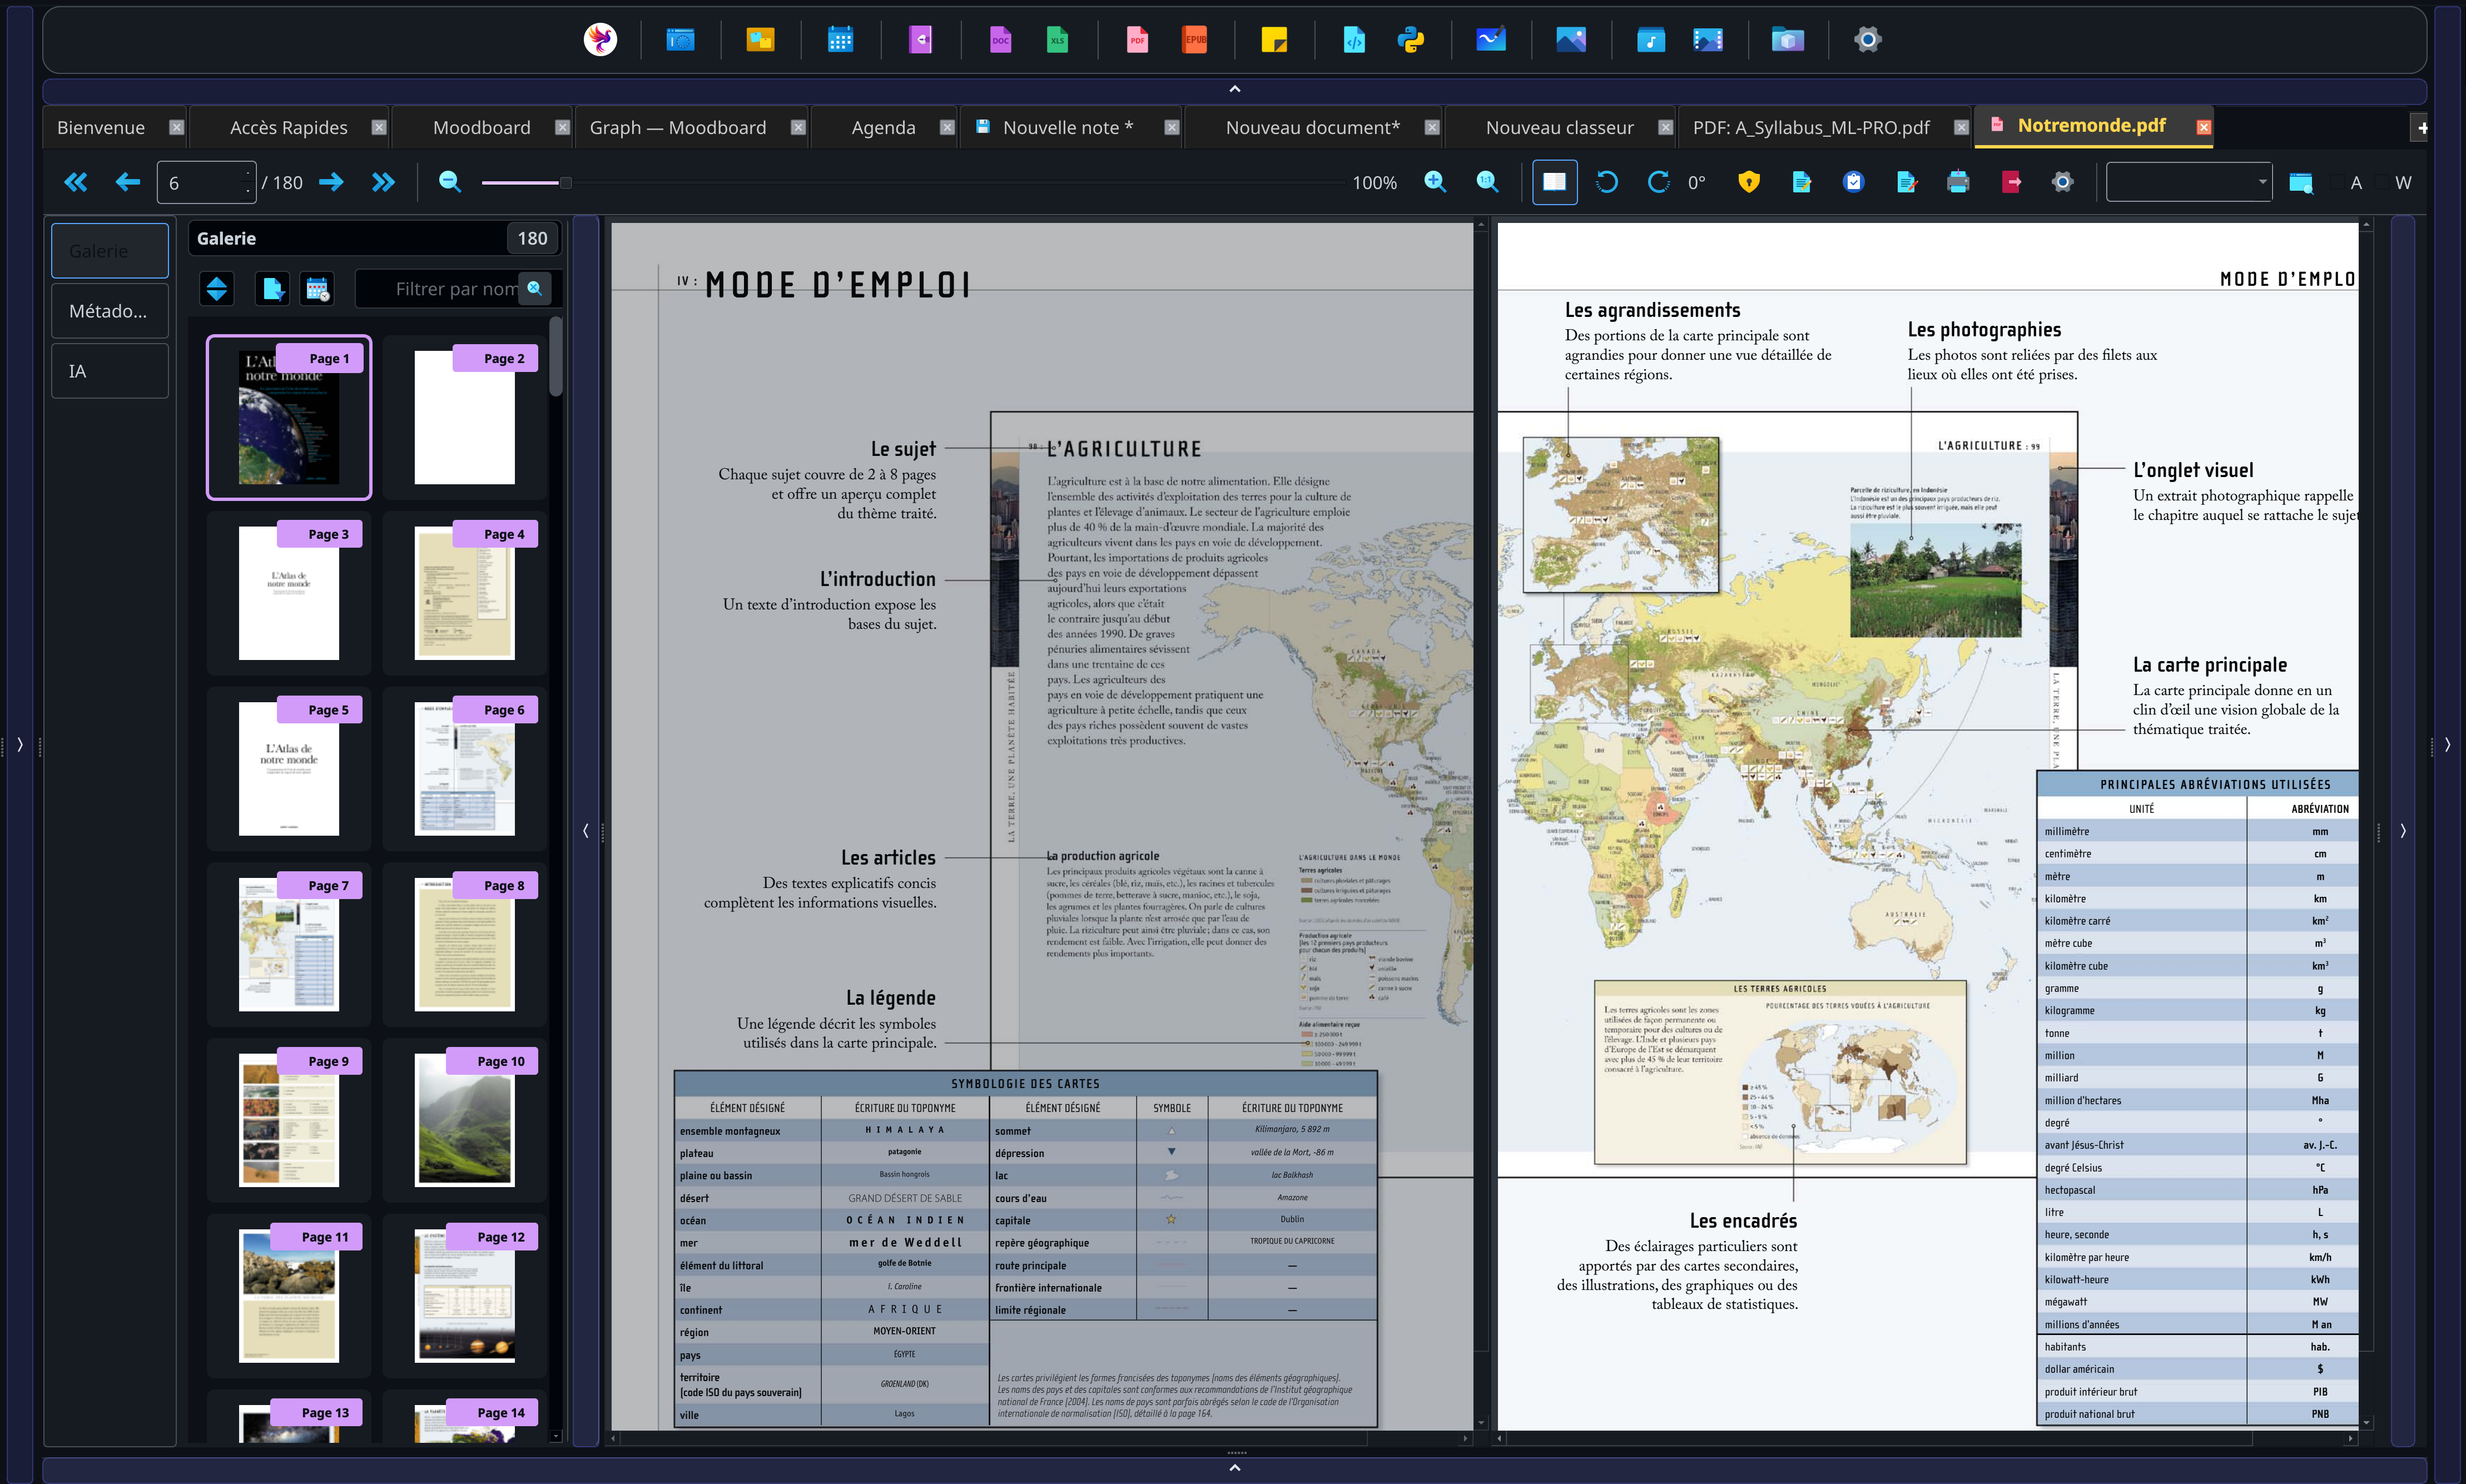Open the yellow sticky note icon

point(1274,40)
